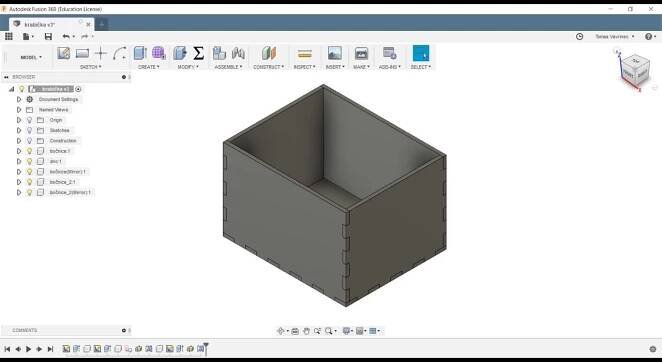The width and height of the screenshot is (662, 362).
Task: Open Change Parameters sigma tool
Action: click(x=198, y=53)
